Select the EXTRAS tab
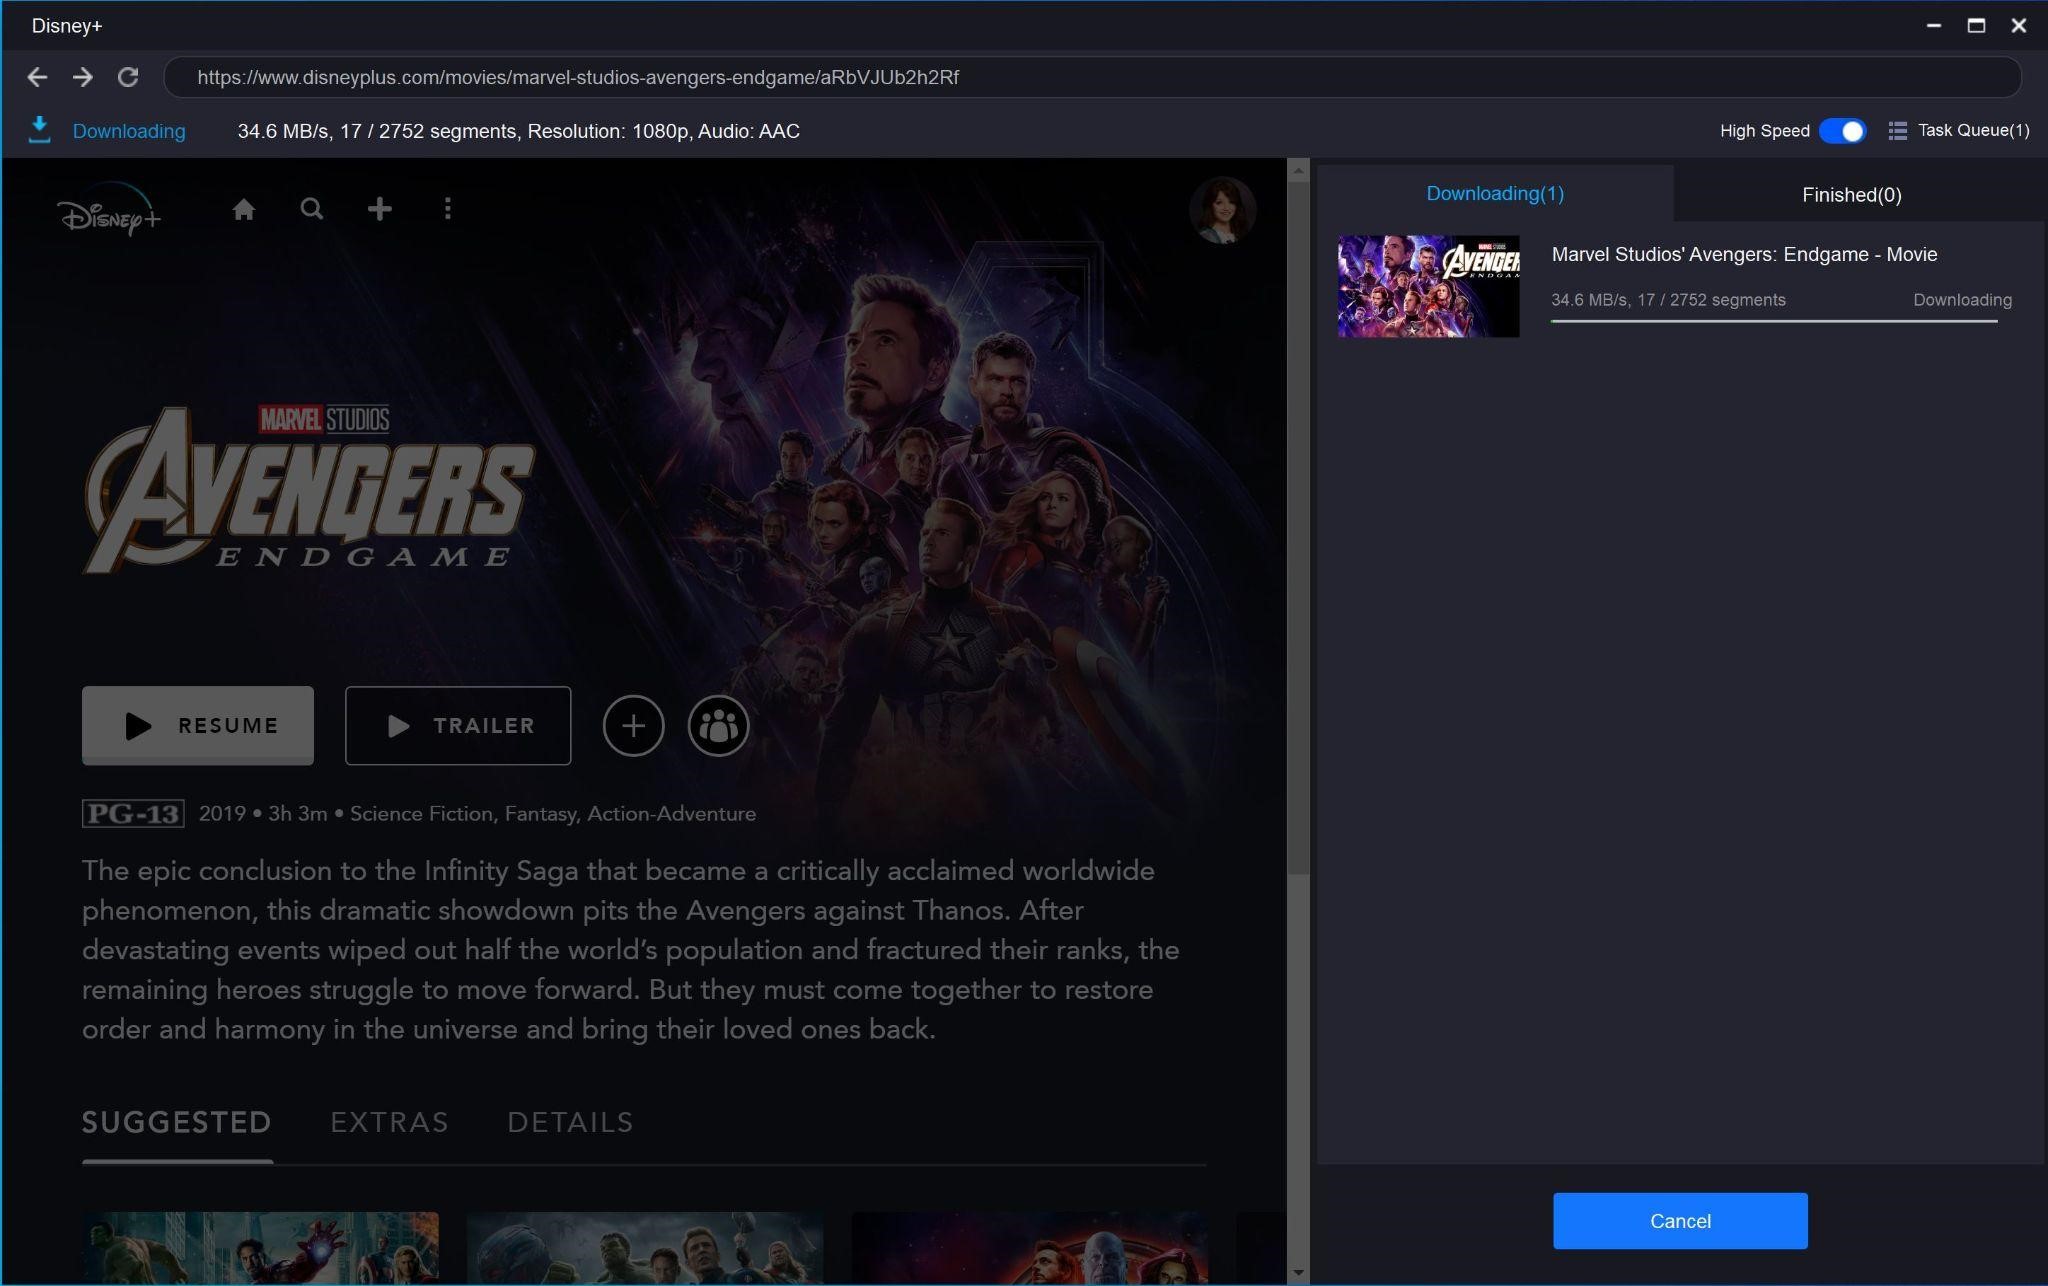The height and width of the screenshot is (1286, 2048). 389,1123
